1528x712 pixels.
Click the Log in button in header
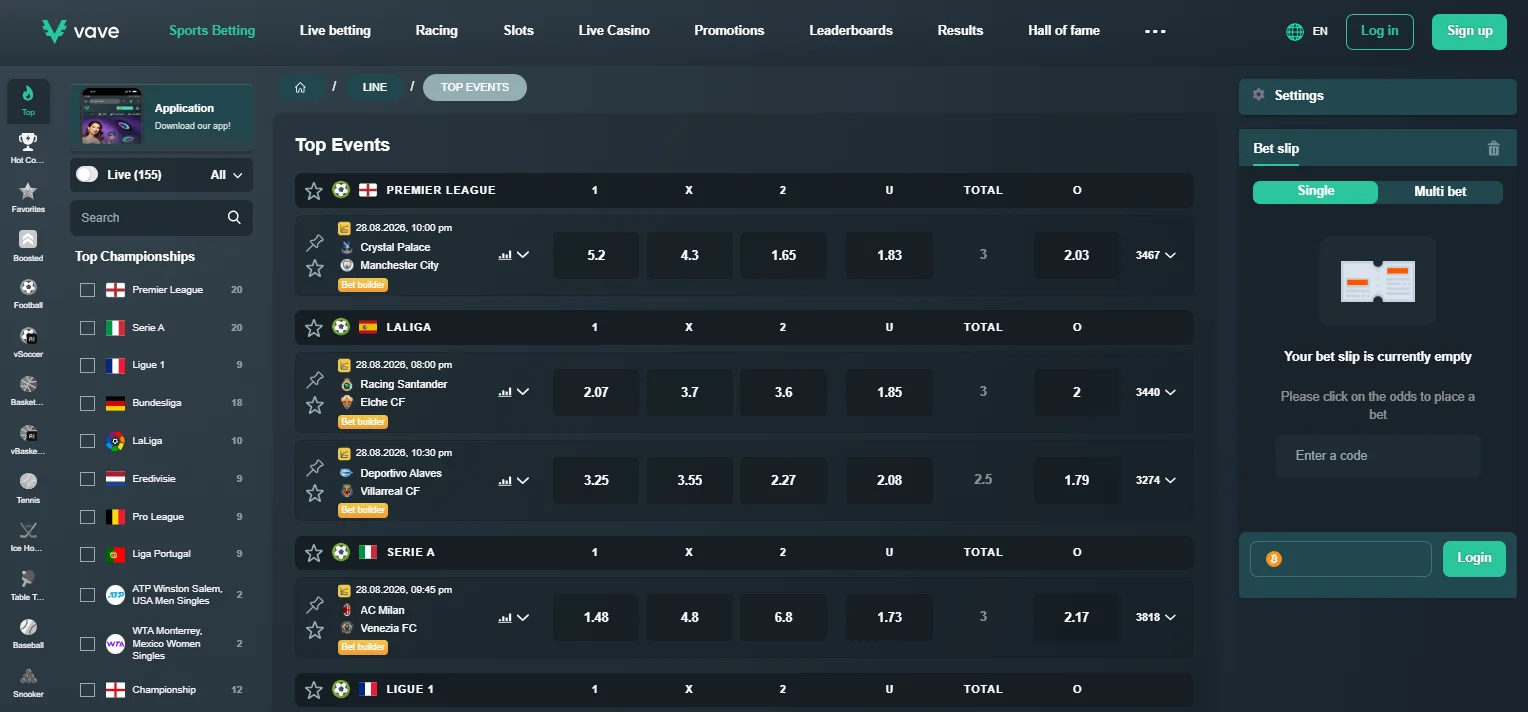click(x=1380, y=31)
